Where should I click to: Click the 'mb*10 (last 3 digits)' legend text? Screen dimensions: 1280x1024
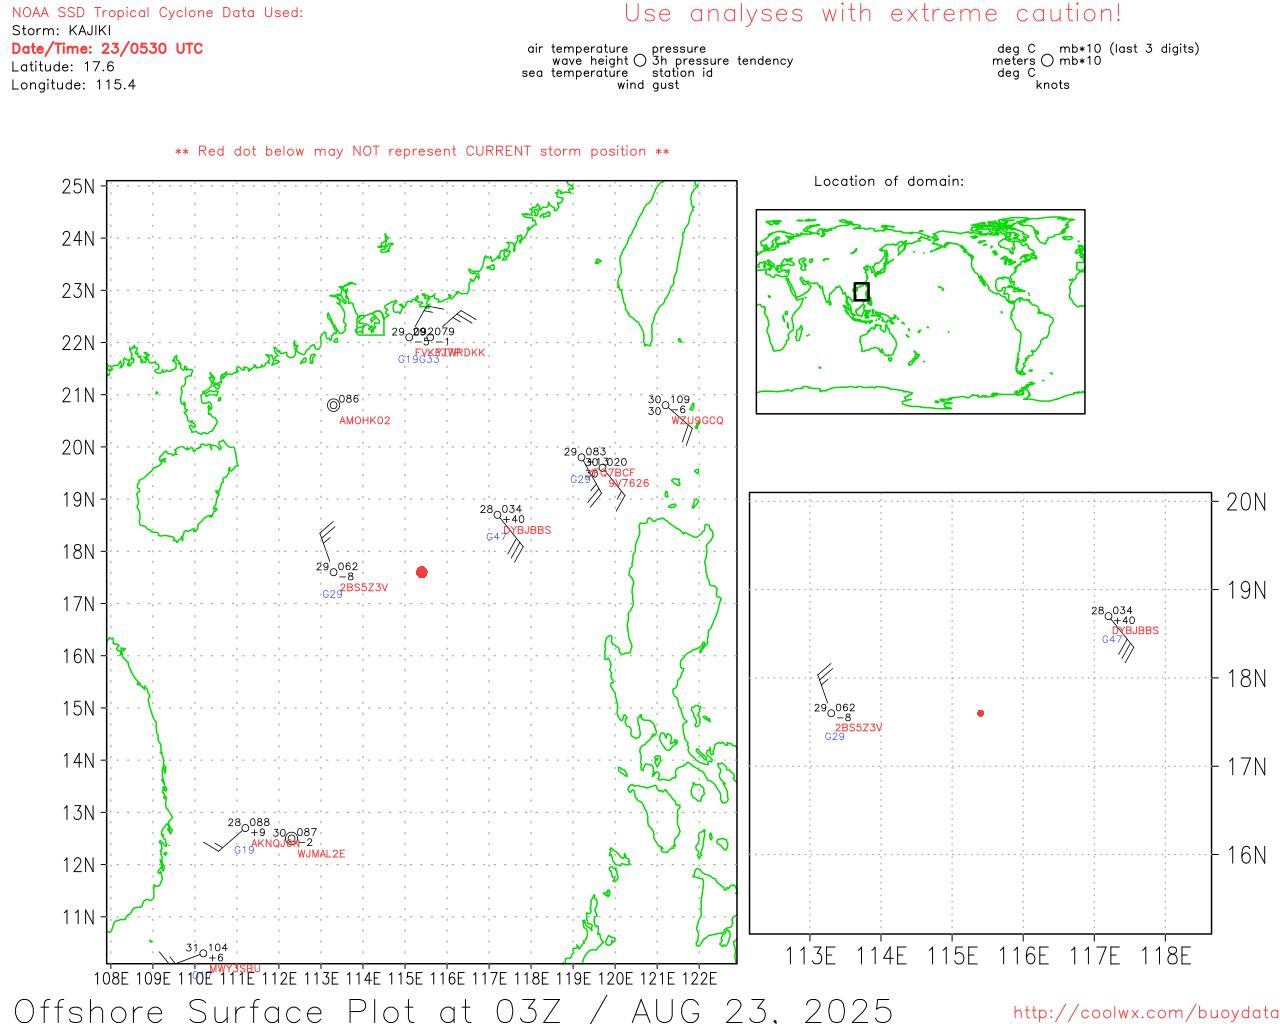pos(1129,49)
